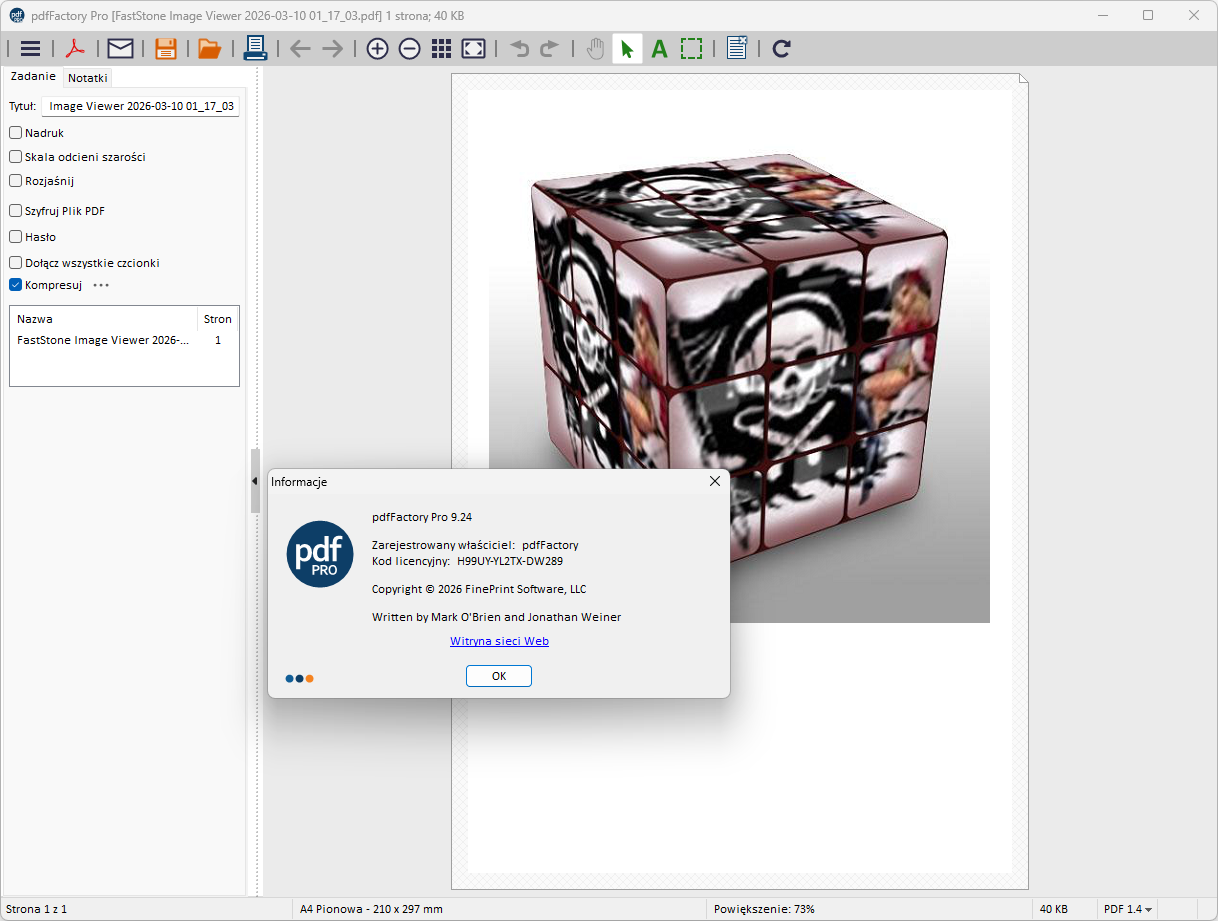
Task: Switch to the Zadanie tab
Action: click(33, 76)
